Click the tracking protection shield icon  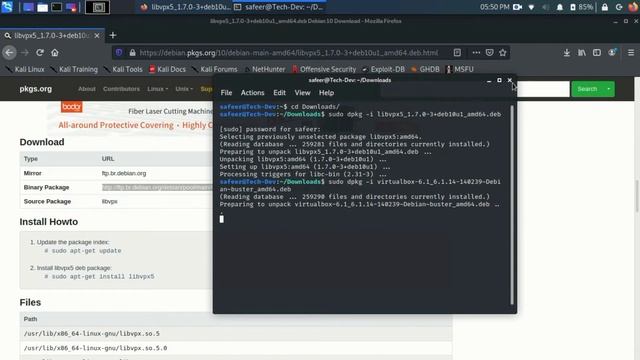pos(119,53)
